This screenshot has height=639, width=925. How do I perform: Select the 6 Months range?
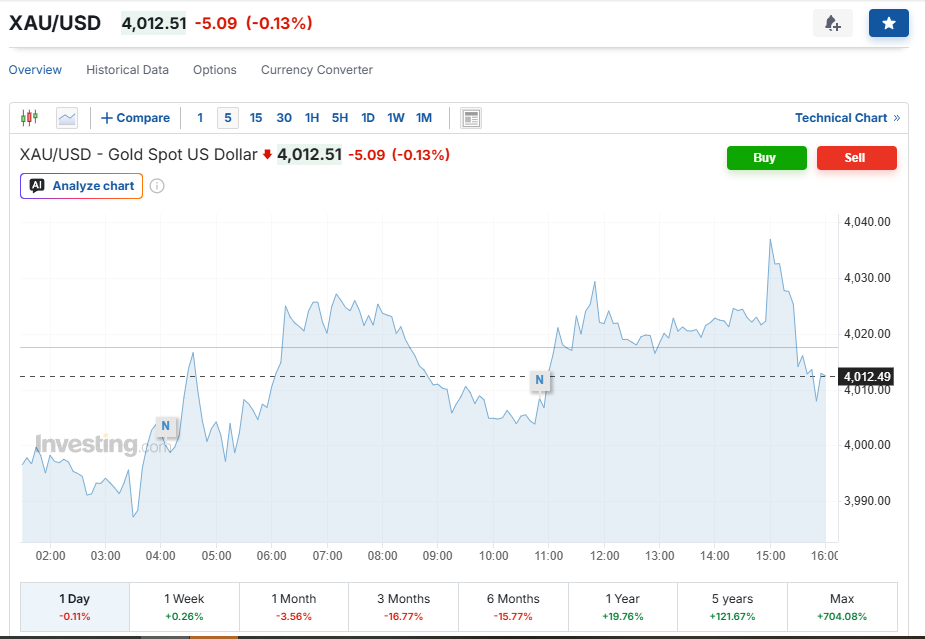513,607
